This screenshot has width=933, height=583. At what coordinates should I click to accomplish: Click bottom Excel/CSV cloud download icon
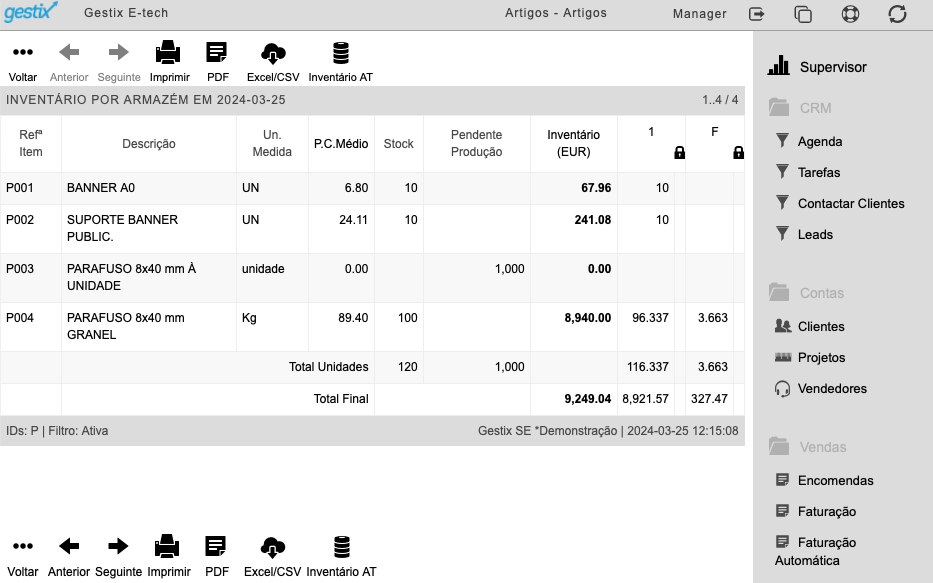click(273, 547)
